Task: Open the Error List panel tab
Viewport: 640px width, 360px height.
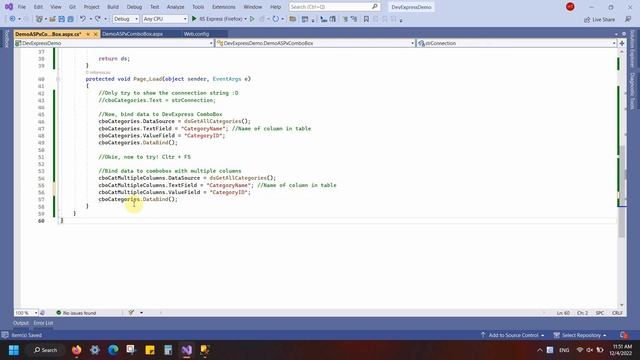Action: 43,323
